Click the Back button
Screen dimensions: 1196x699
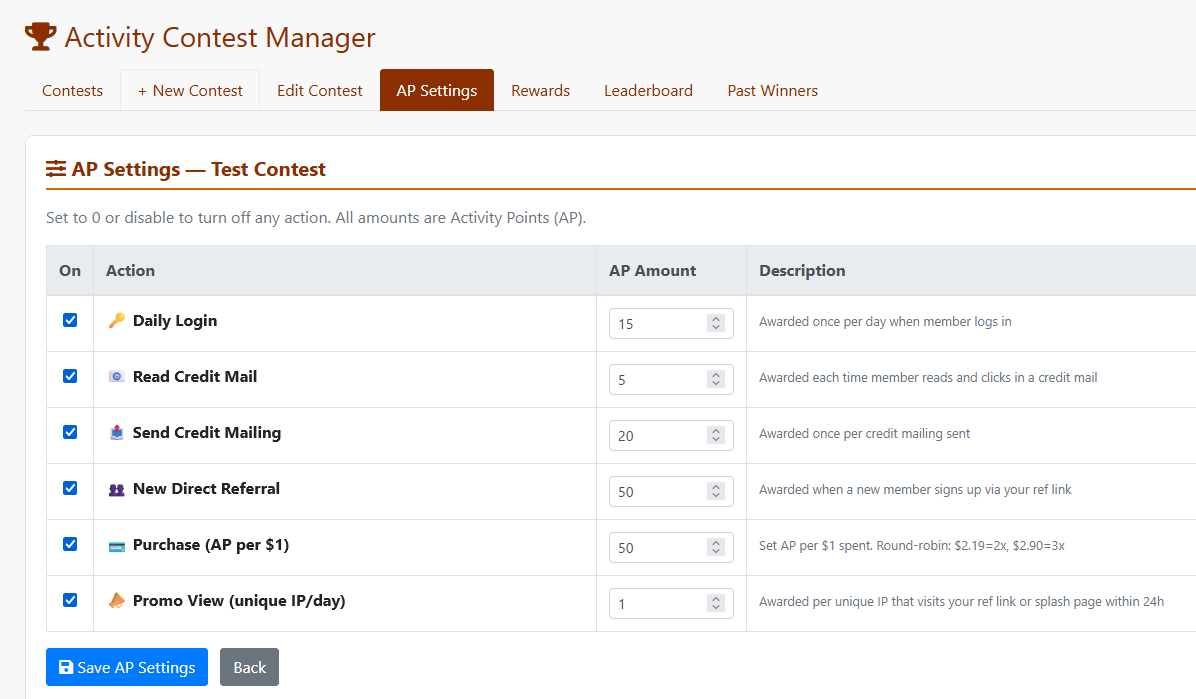(x=249, y=667)
